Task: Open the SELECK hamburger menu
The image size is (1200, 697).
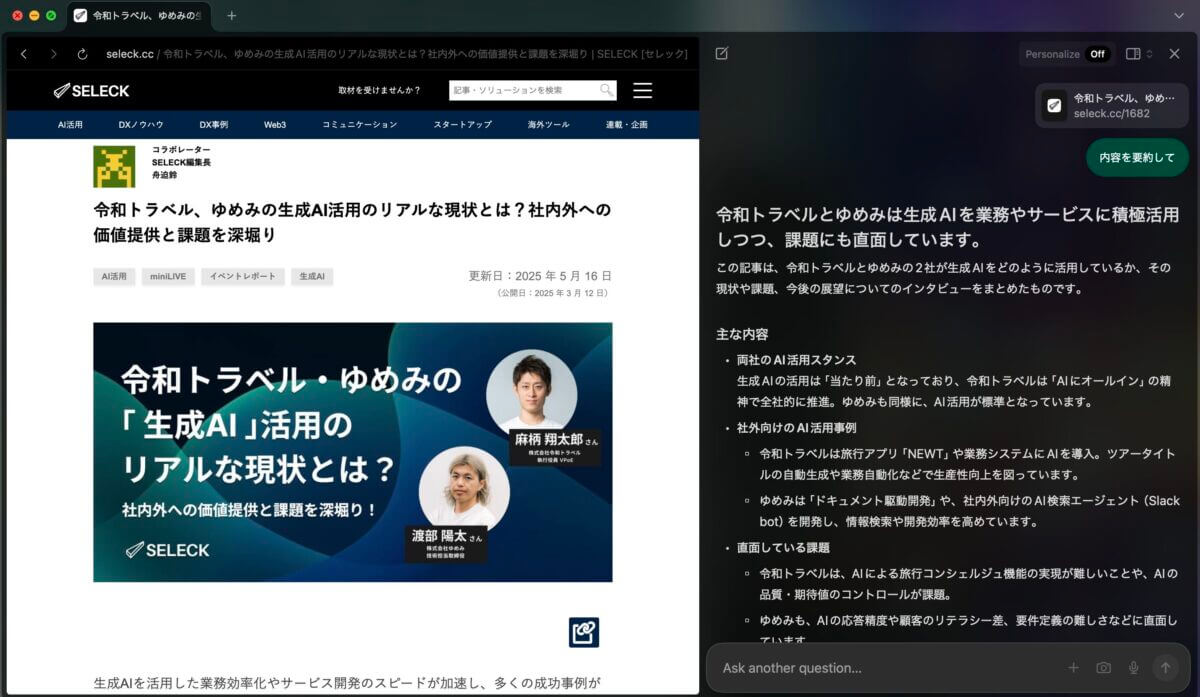Action: click(x=643, y=91)
